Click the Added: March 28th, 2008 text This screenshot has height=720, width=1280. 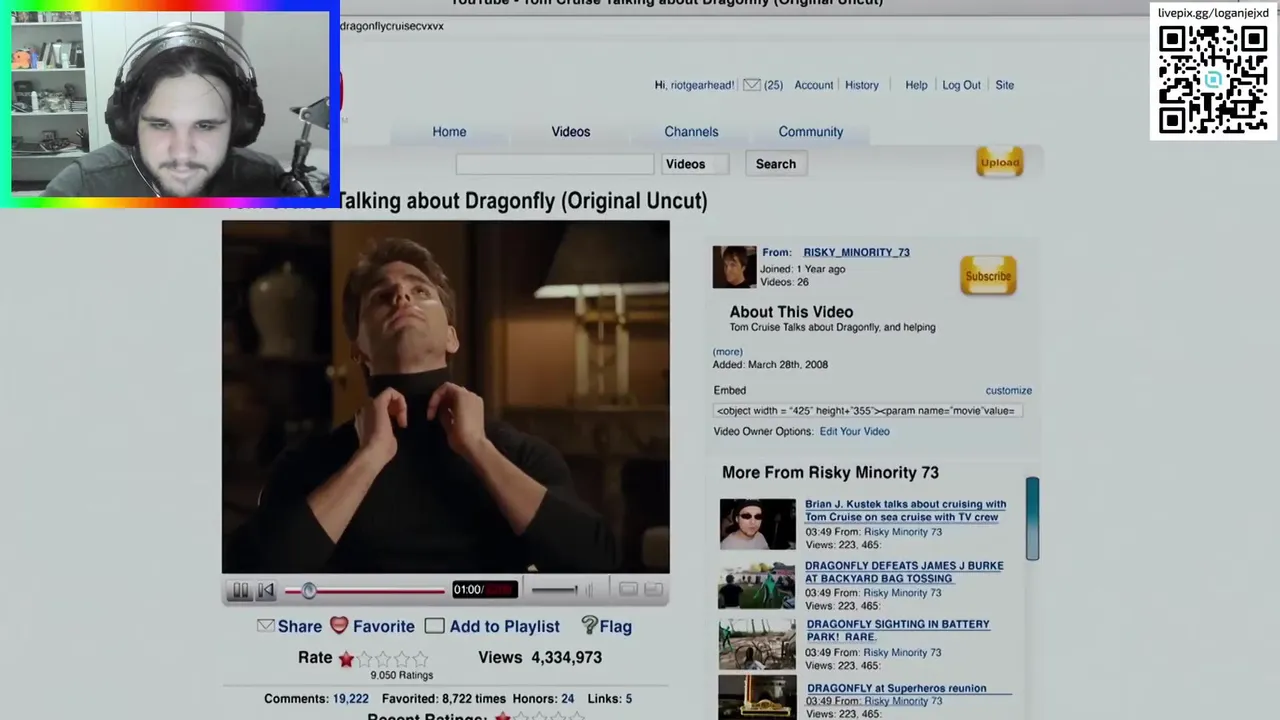click(770, 365)
